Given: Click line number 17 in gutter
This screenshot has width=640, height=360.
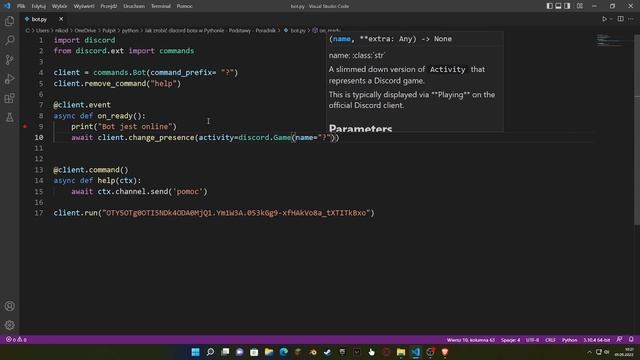Looking at the screenshot, I should (39, 213).
